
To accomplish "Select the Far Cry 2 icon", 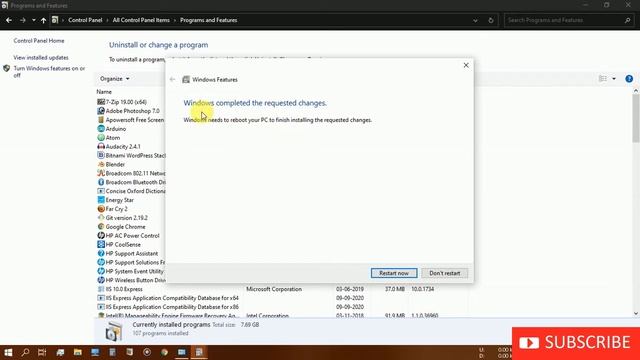I will point(101,209).
